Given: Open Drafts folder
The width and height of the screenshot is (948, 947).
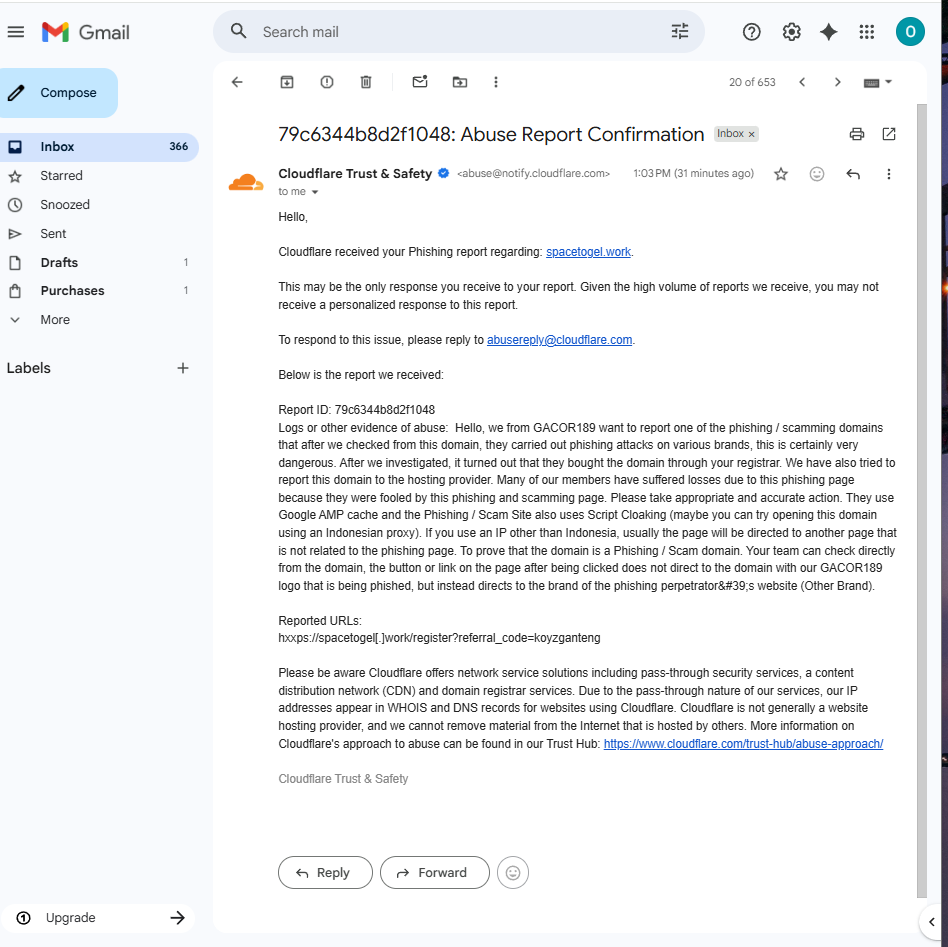Looking at the screenshot, I should pos(99,262).
